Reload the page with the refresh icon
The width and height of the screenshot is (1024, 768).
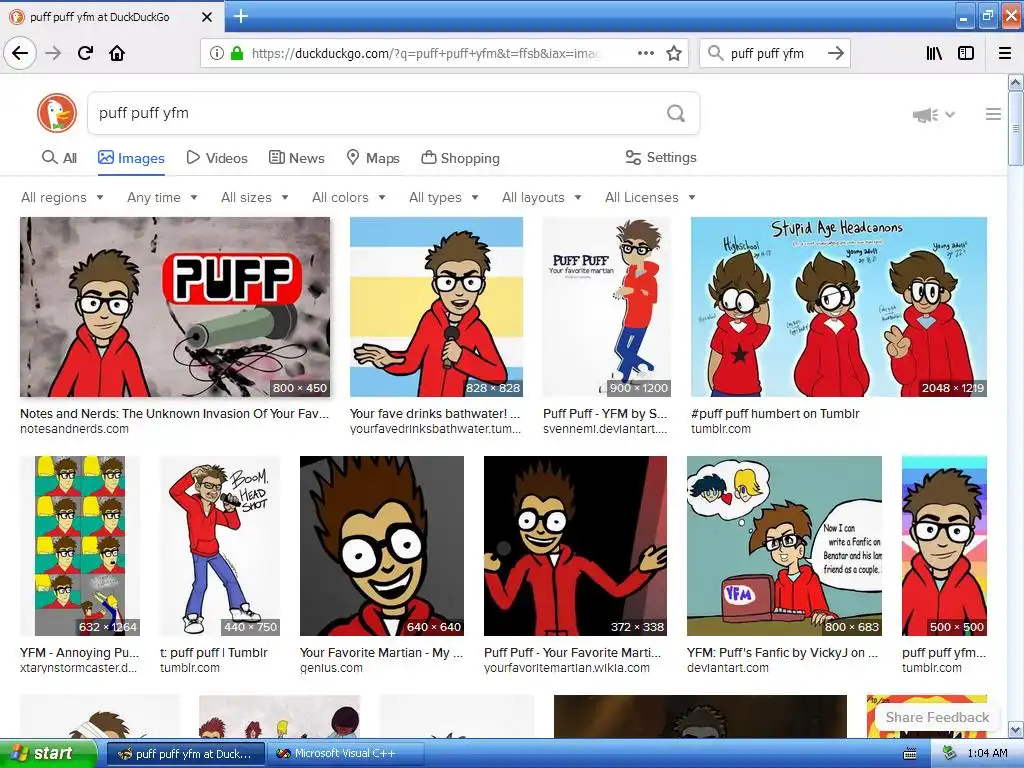(x=85, y=53)
